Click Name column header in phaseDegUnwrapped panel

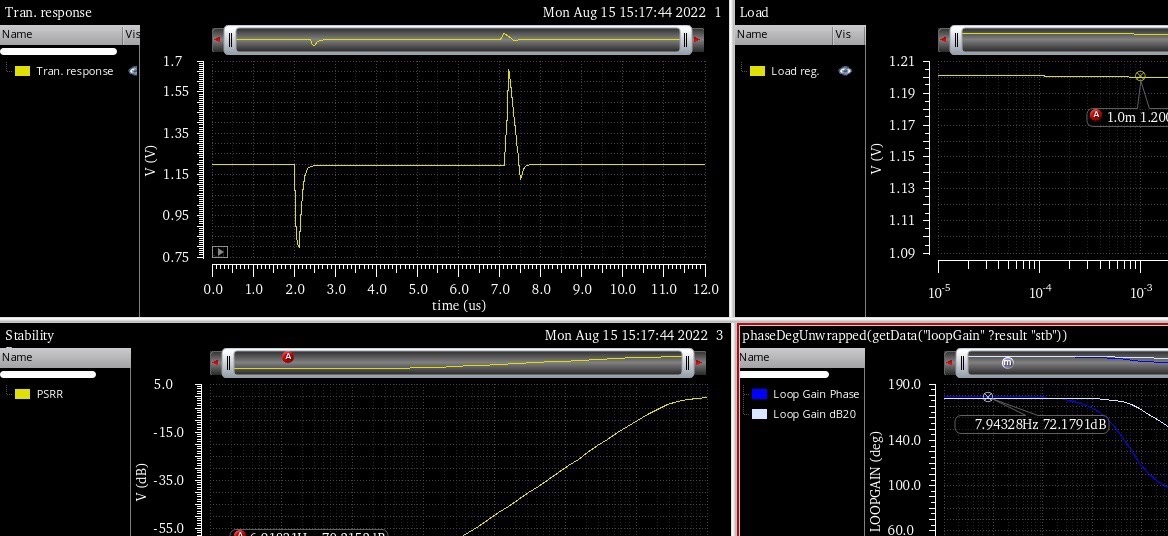click(x=802, y=357)
